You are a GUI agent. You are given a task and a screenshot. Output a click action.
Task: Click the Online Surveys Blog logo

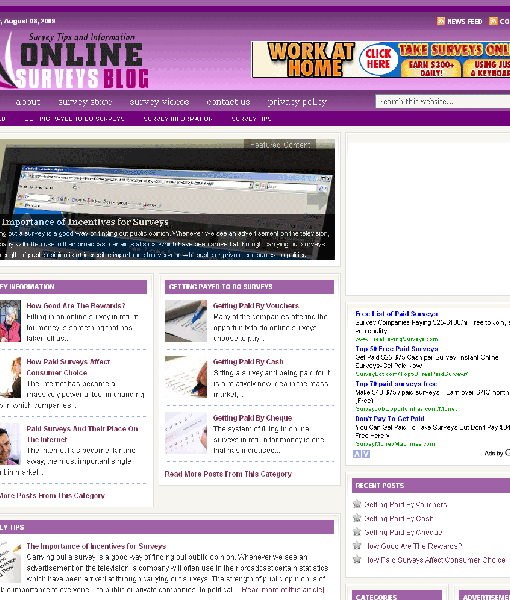[x=75, y=60]
